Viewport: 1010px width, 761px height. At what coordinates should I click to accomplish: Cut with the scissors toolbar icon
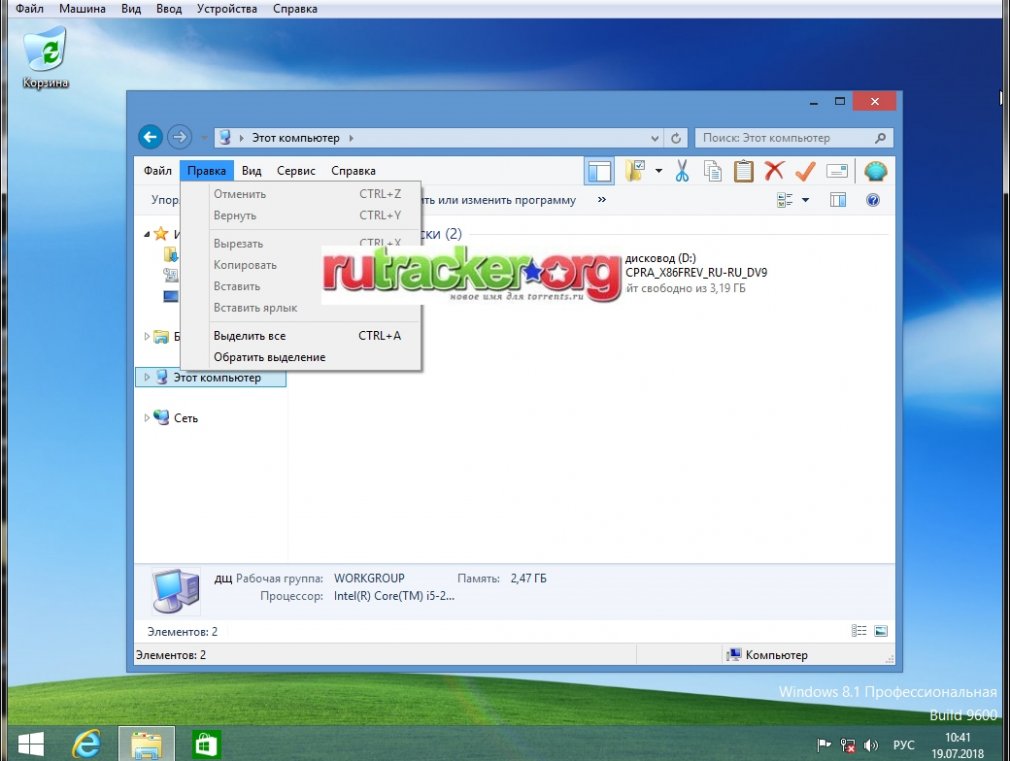tap(682, 171)
